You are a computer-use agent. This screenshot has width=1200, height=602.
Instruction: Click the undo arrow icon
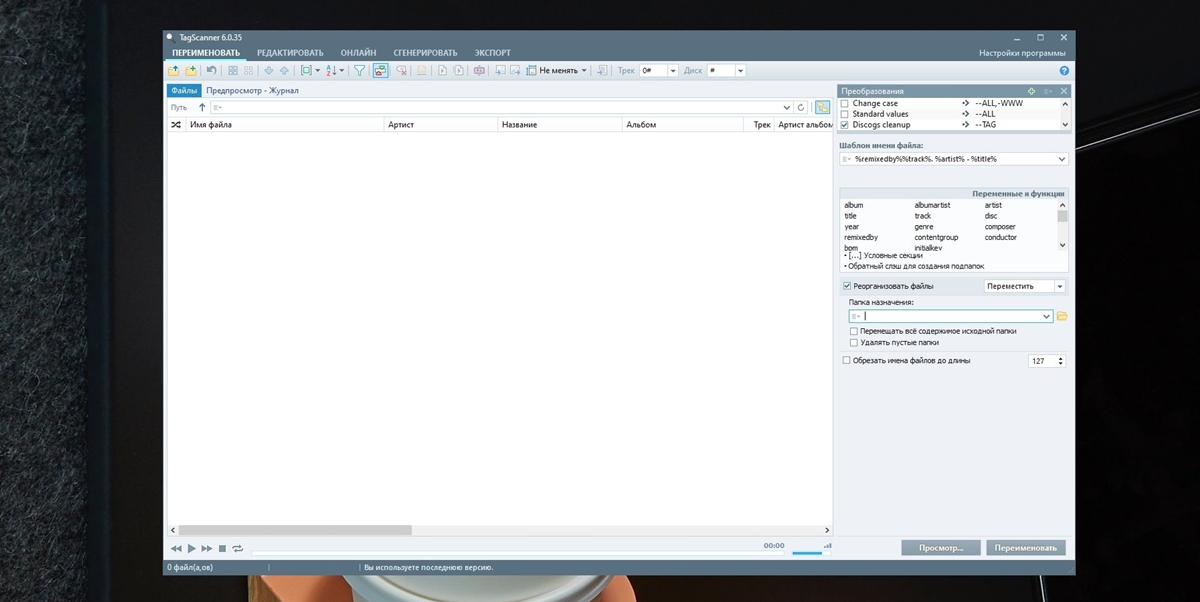(x=211, y=71)
